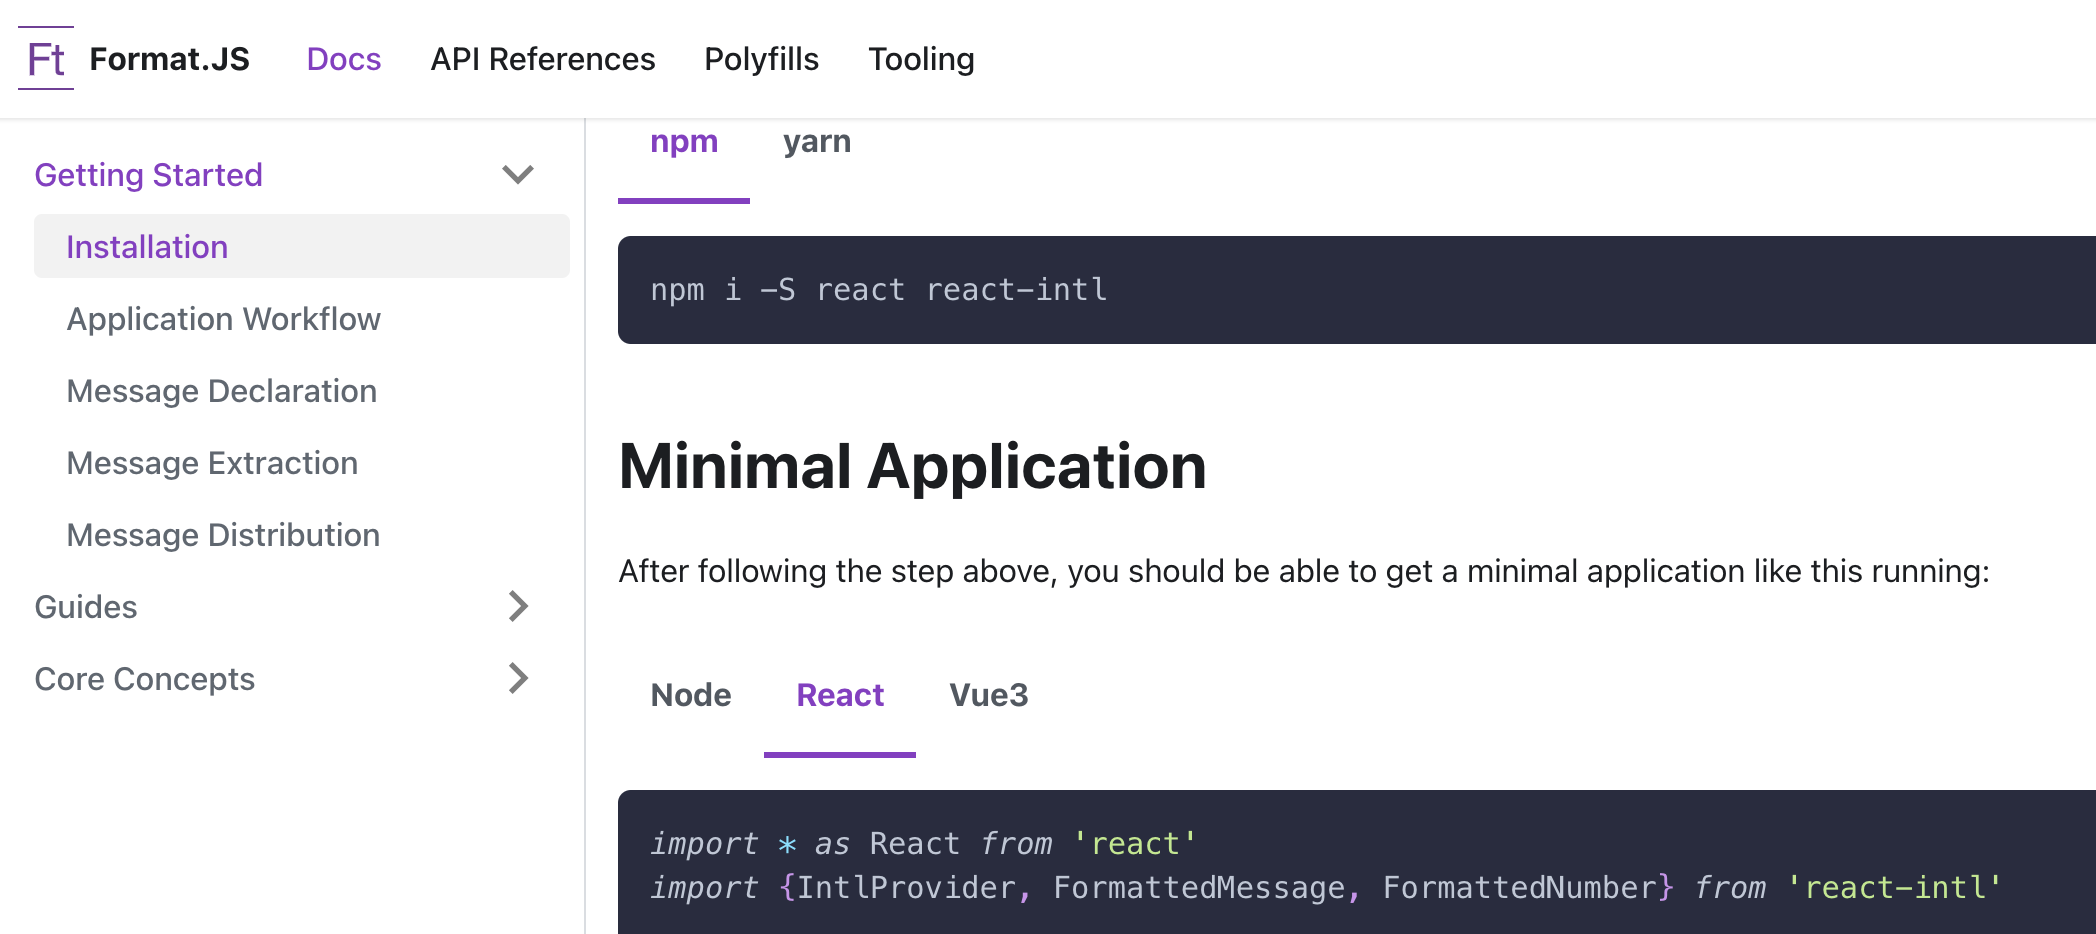The image size is (2096, 934).
Task: Click the Minimal Application heading
Action: click(913, 467)
